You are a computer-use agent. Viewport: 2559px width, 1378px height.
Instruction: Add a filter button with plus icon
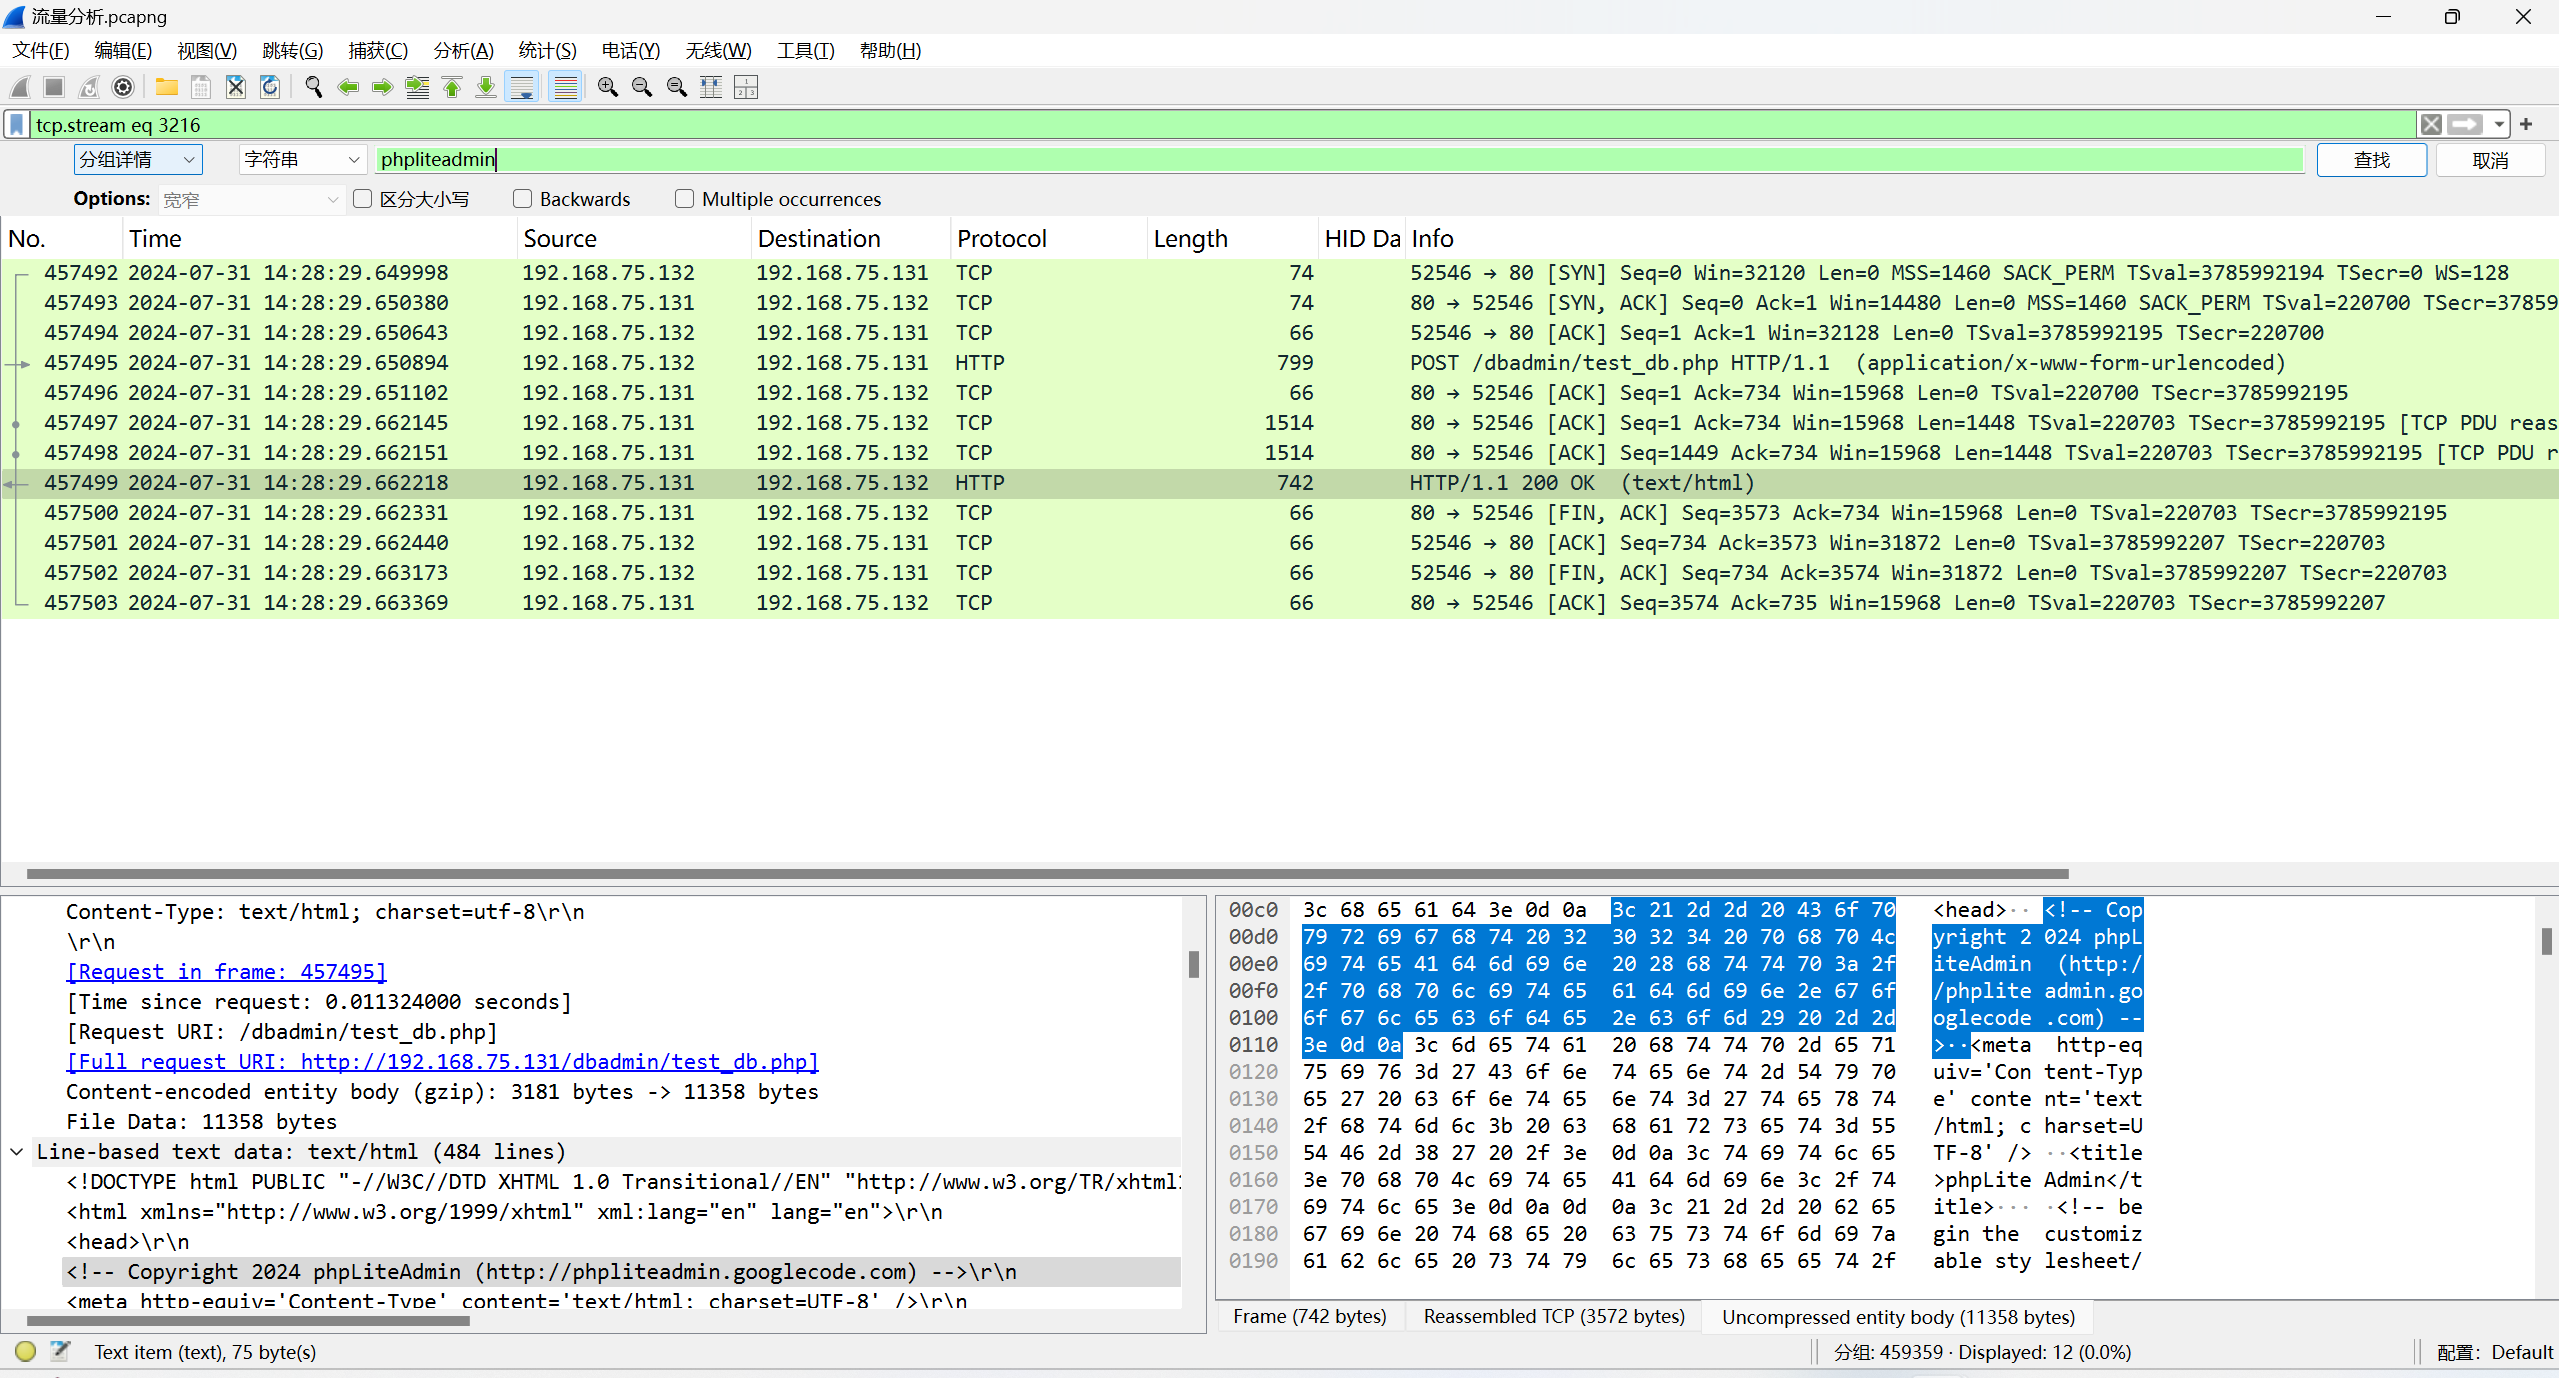click(x=2526, y=124)
